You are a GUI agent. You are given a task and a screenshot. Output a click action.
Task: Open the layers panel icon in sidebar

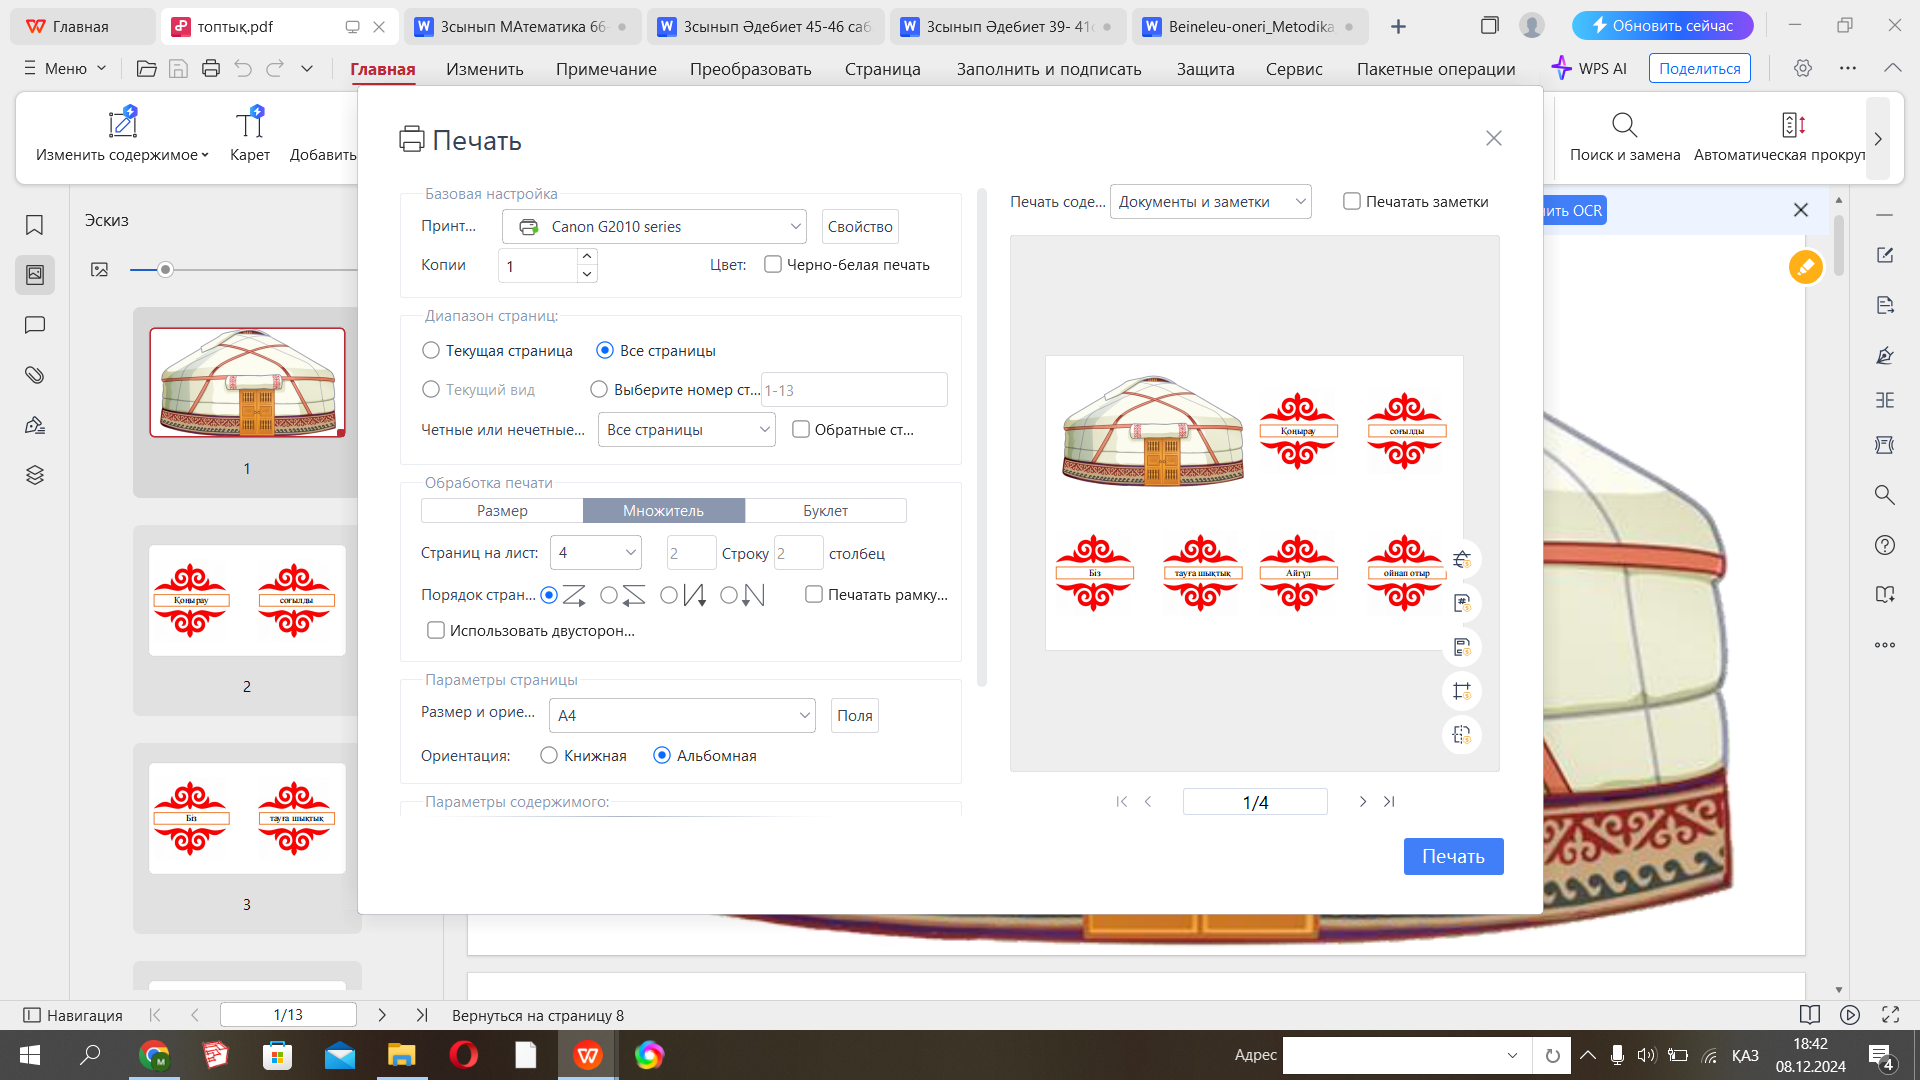(34, 475)
